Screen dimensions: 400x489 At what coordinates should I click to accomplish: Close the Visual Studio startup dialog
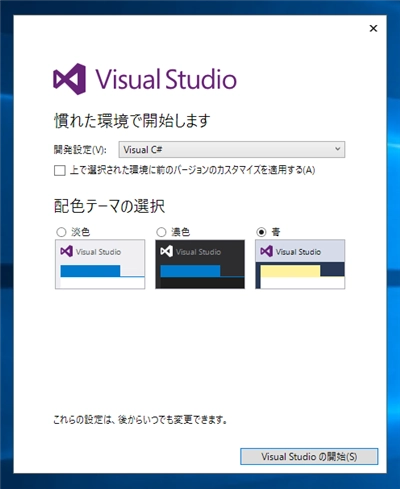coord(373,28)
